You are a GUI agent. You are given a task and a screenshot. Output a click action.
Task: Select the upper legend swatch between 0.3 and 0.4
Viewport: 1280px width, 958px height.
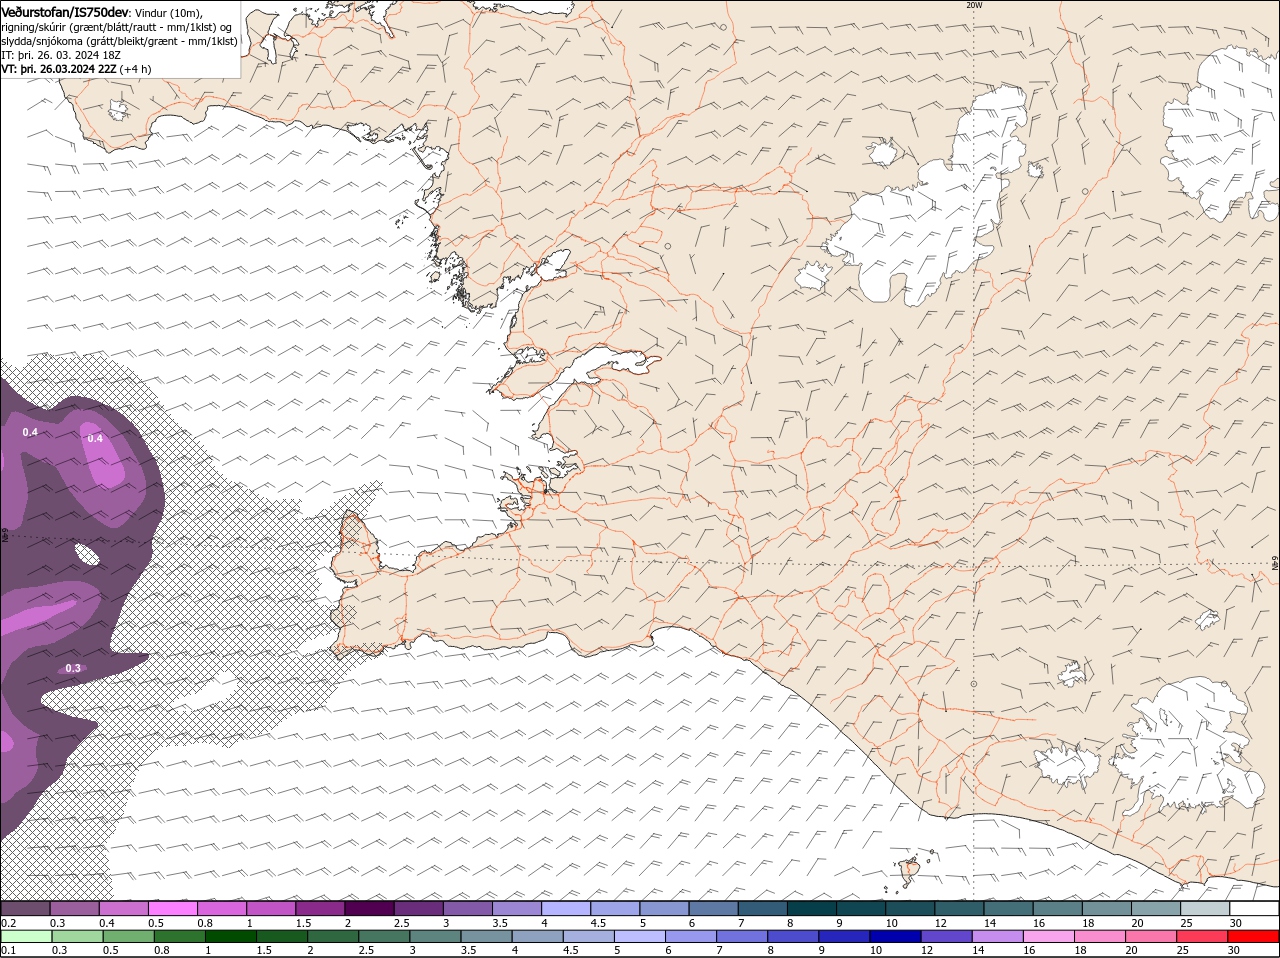(75, 908)
